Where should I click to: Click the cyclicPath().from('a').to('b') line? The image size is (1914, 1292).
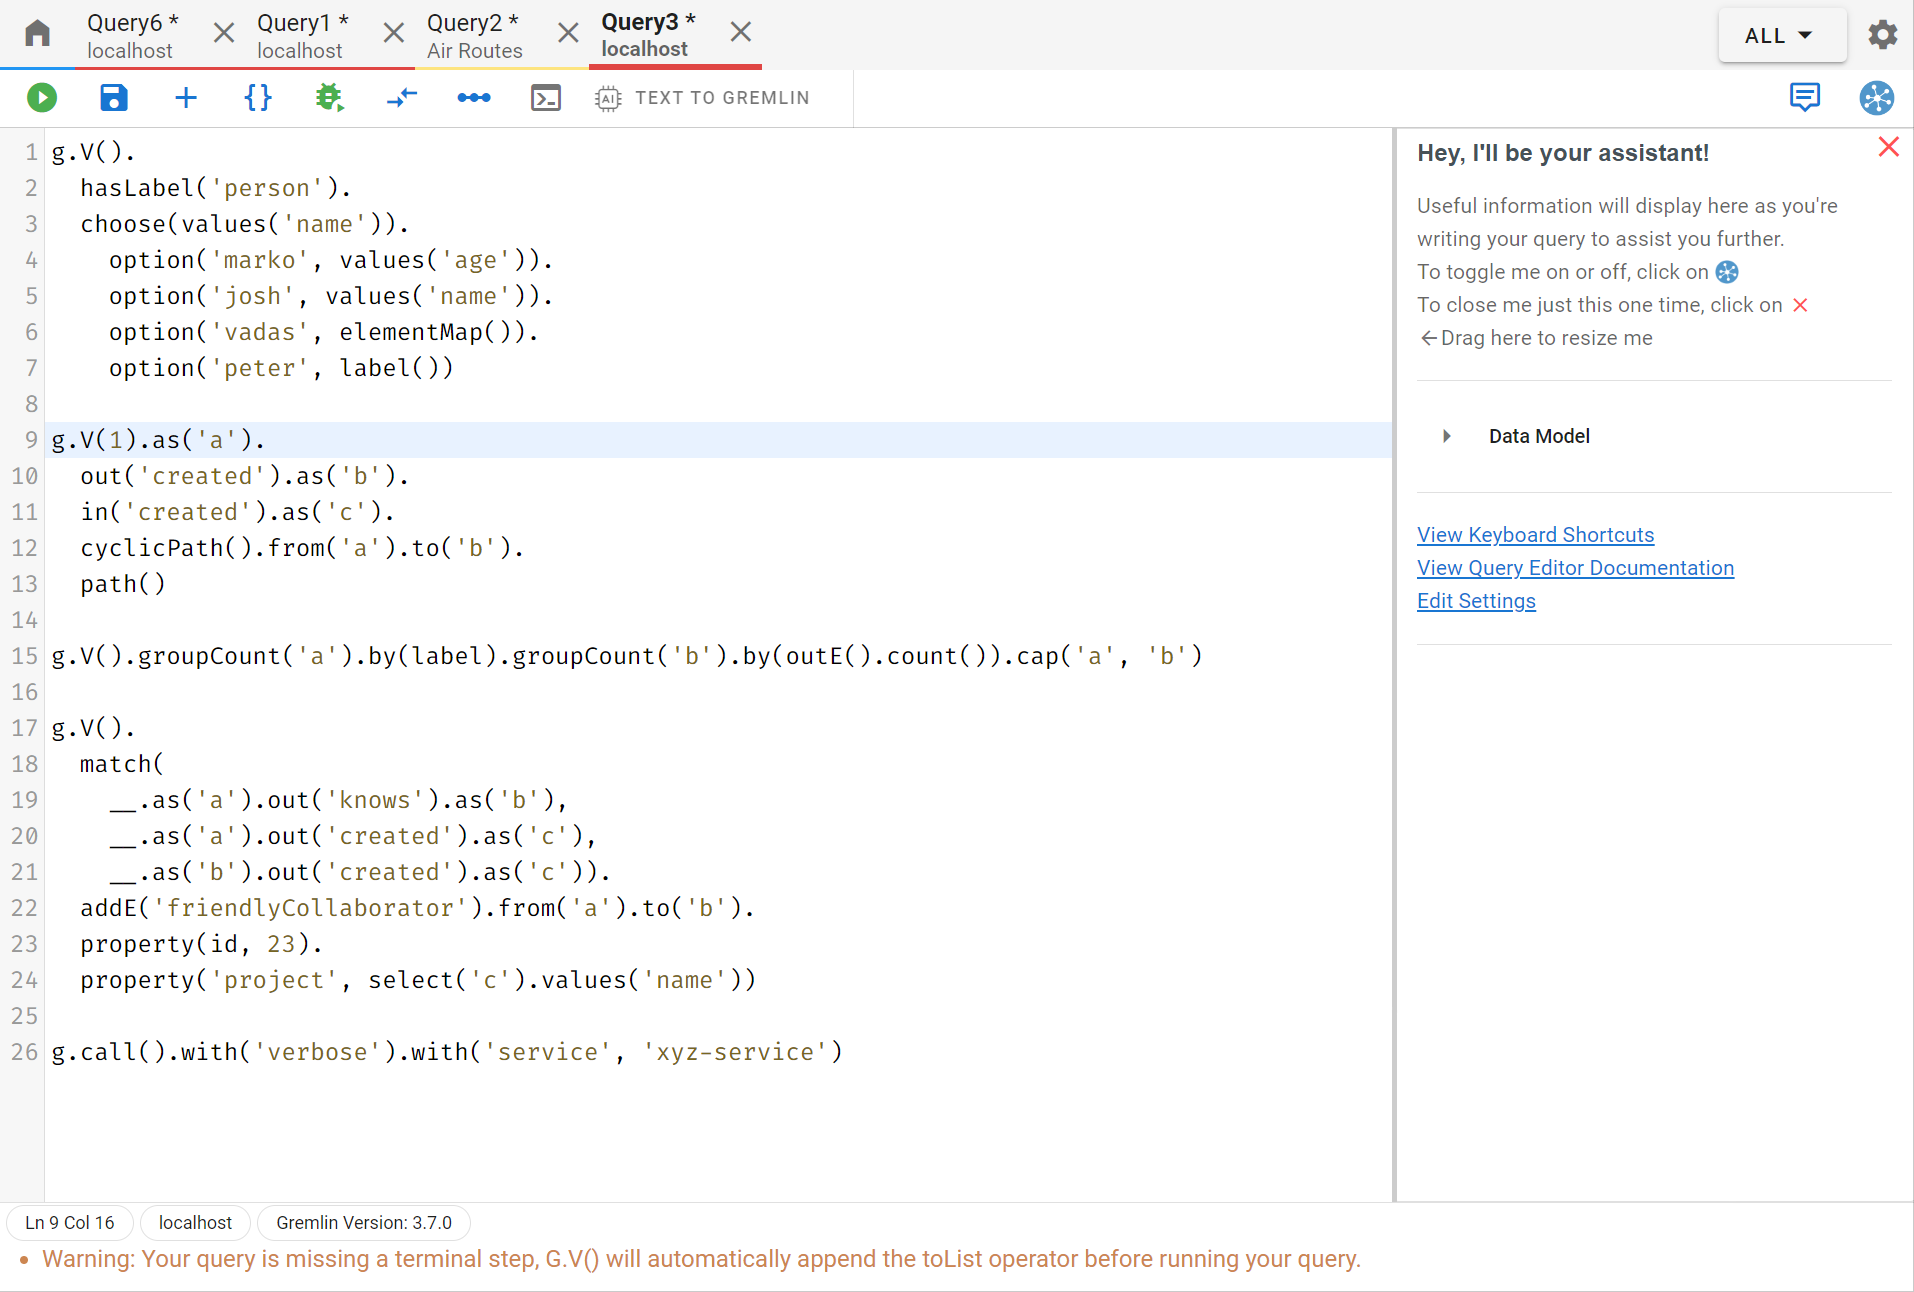click(302, 548)
